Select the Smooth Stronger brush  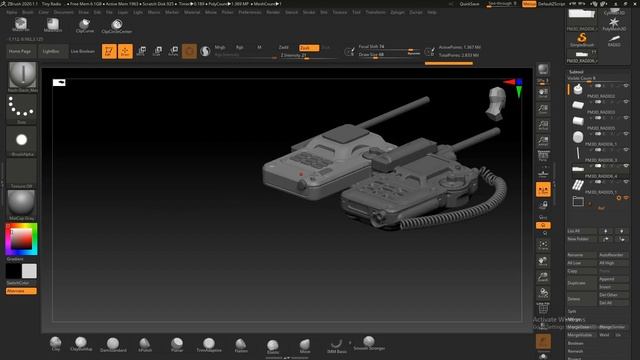click(x=369, y=344)
